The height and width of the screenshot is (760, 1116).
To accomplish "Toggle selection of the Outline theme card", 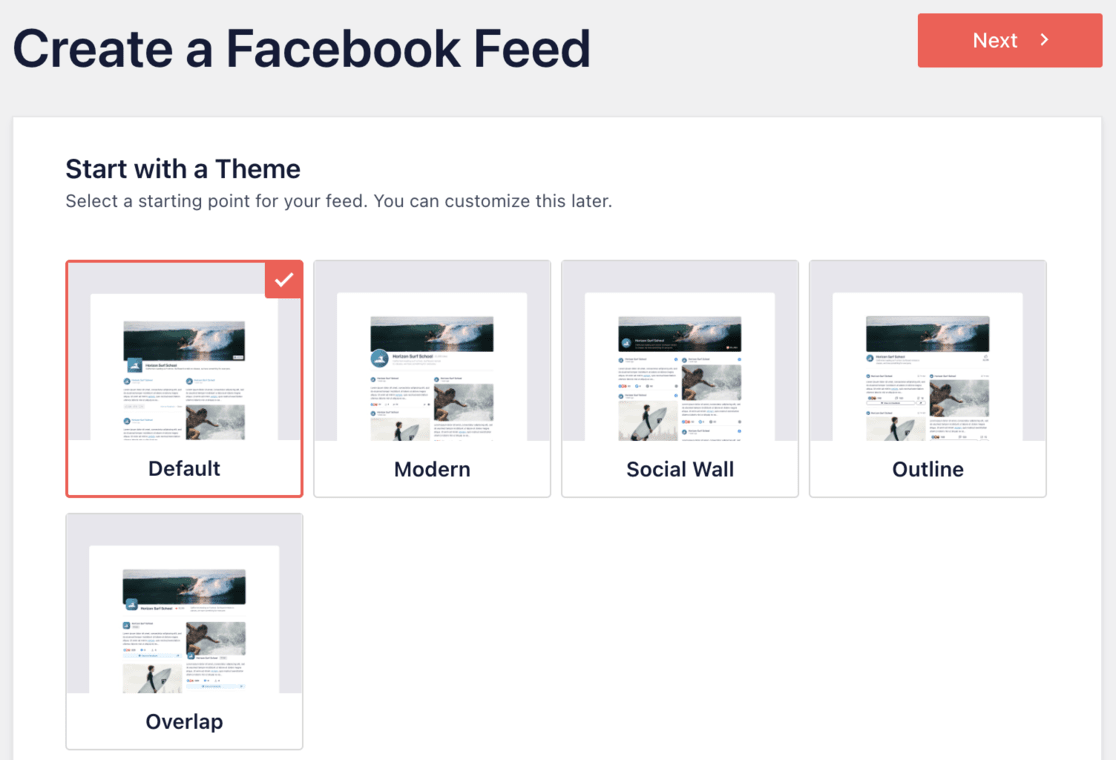I will coord(927,380).
